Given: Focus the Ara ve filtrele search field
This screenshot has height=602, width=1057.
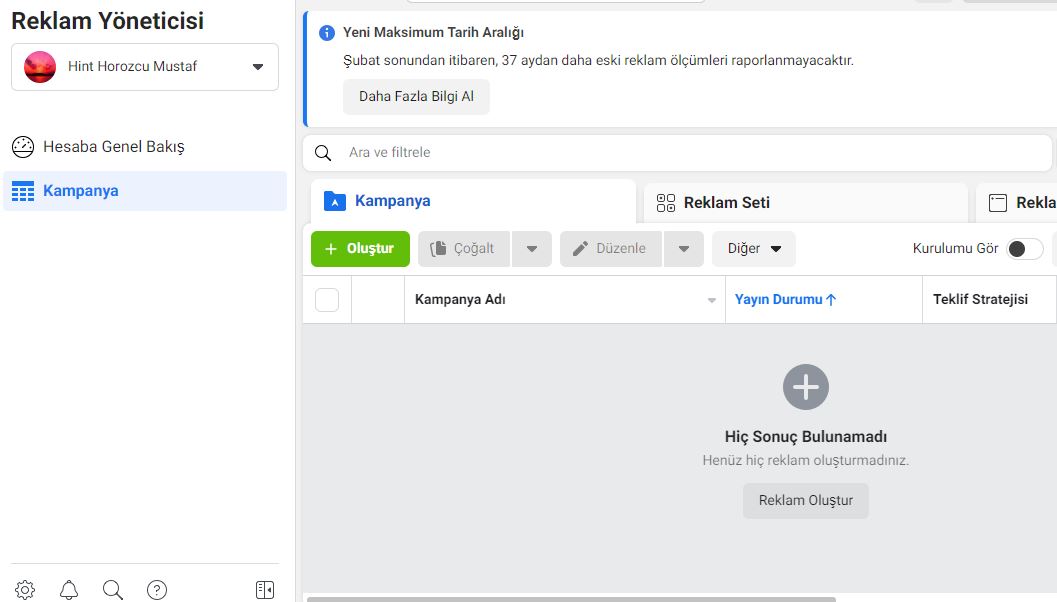Looking at the screenshot, I should 677,153.
